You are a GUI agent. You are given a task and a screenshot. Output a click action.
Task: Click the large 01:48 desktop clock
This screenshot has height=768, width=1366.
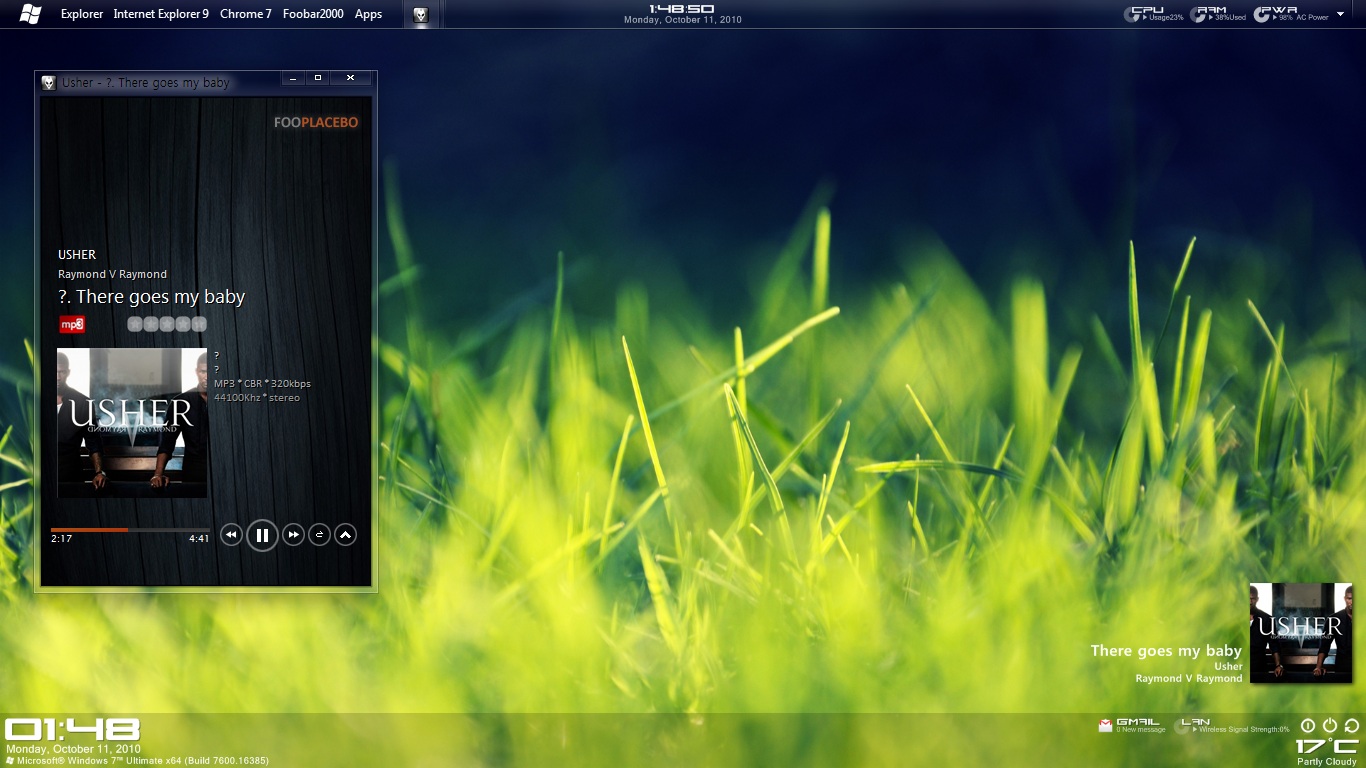pos(73,729)
